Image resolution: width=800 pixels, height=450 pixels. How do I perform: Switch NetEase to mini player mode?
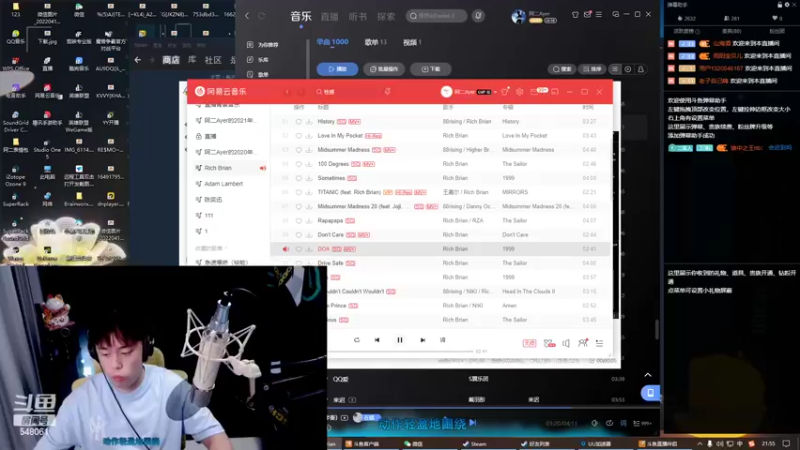pos(555,92)
